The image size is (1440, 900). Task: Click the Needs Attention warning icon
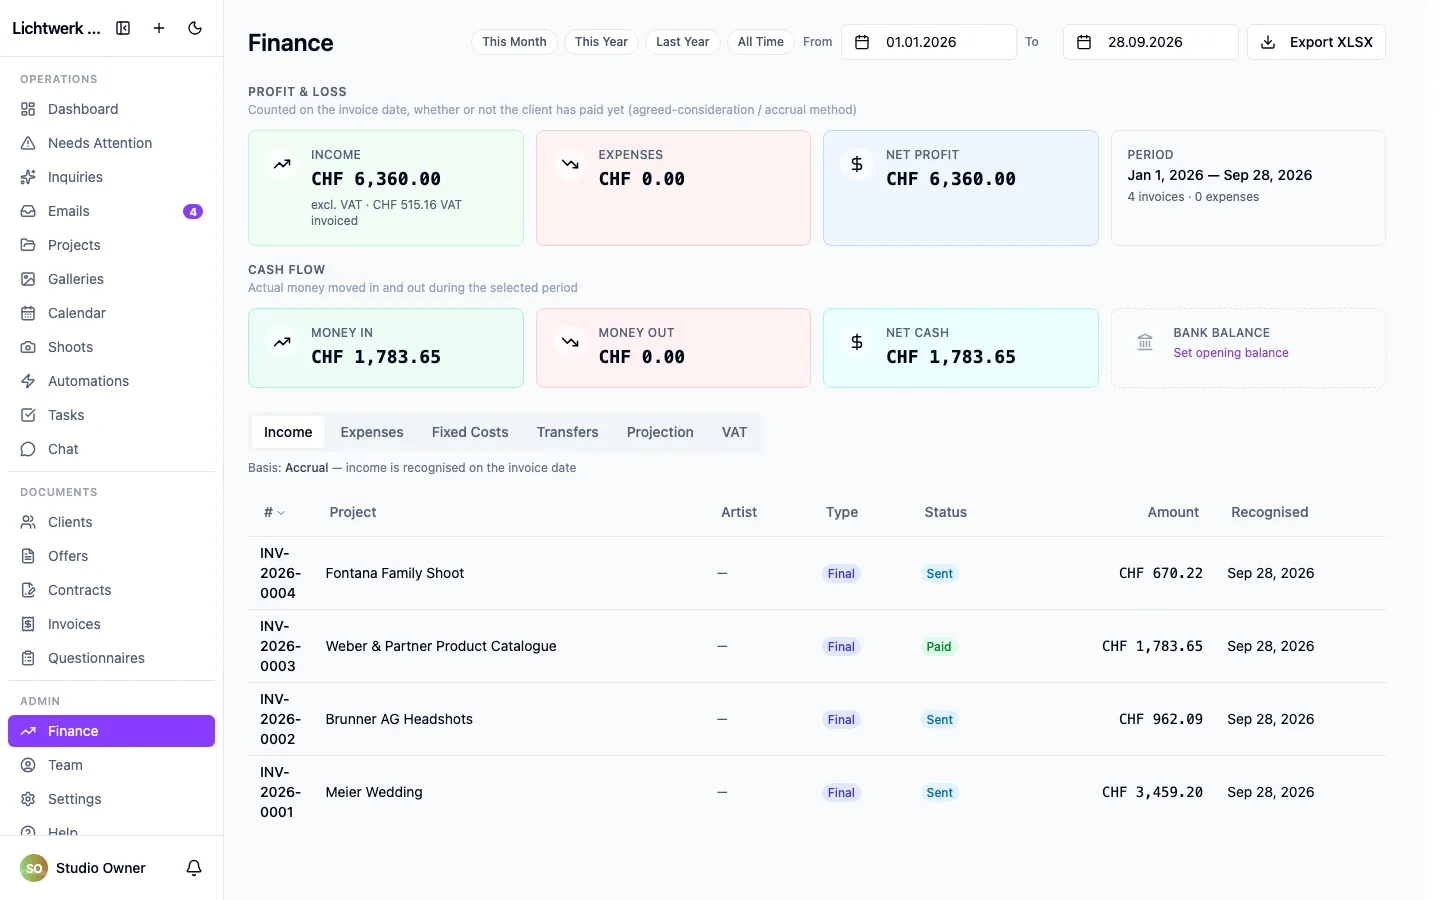coord(28,143)
